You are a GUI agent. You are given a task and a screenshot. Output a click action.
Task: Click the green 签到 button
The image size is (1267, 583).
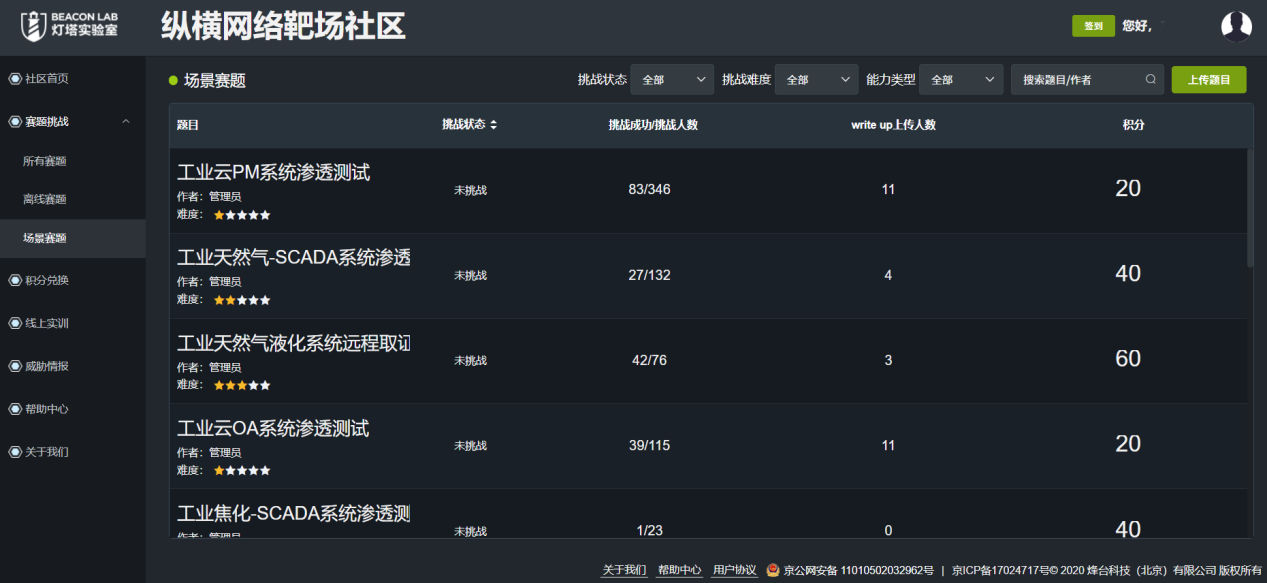pos(1093,26)
